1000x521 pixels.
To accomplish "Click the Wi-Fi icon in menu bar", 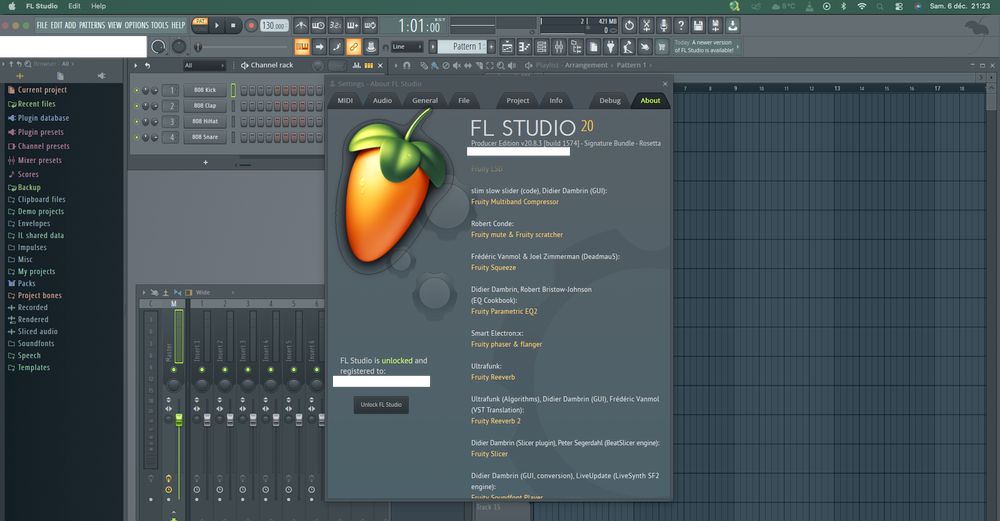I will click(862, 6).
